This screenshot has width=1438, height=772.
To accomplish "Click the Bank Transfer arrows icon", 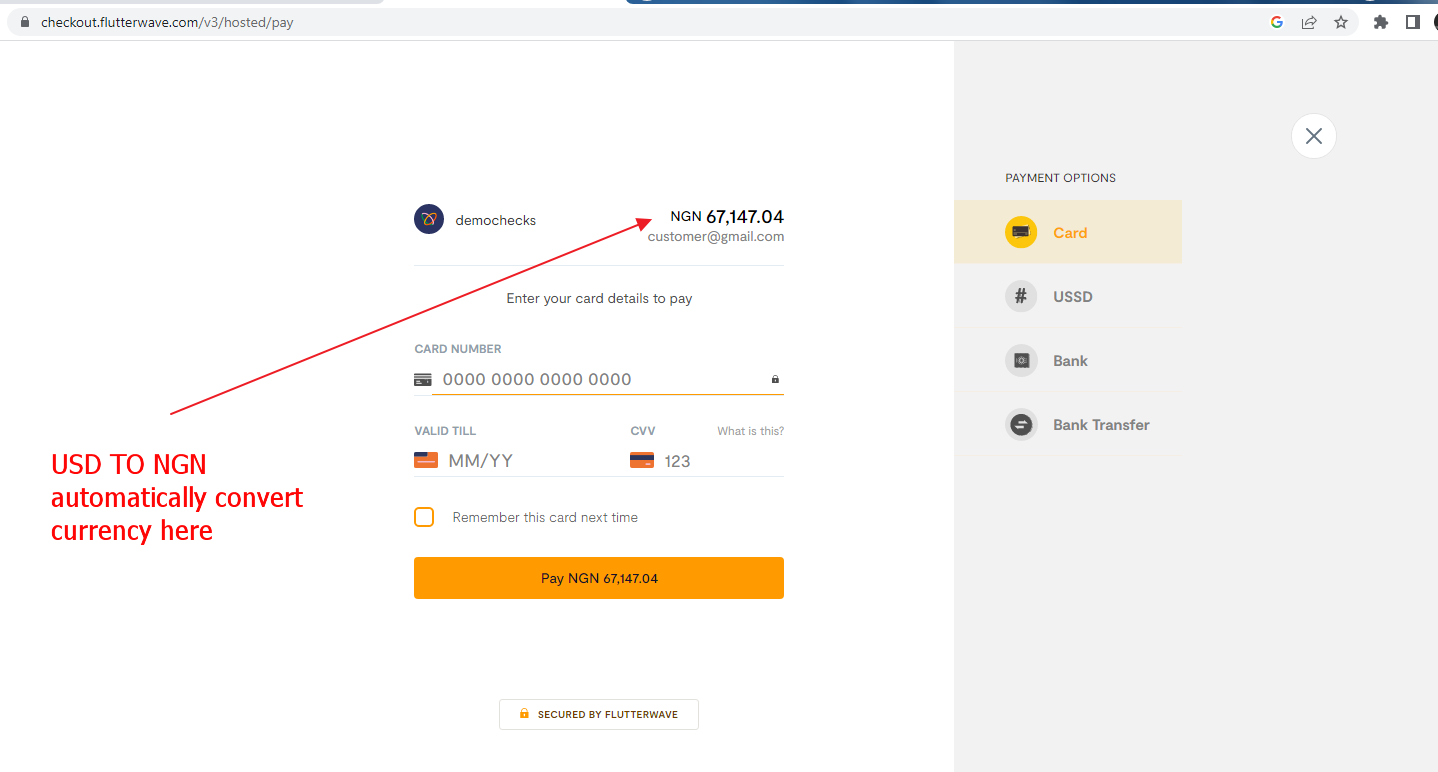I will tap(1021, 424).
